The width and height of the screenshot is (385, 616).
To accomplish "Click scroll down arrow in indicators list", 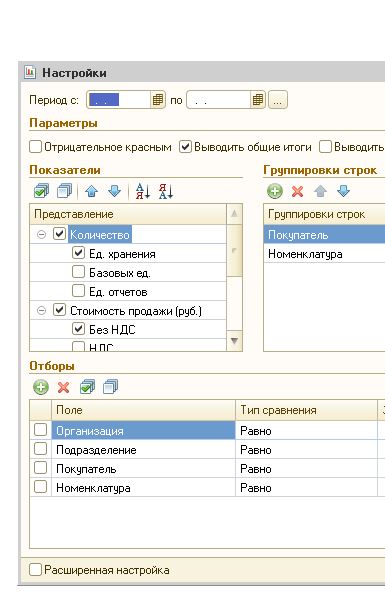I will 235,341.
